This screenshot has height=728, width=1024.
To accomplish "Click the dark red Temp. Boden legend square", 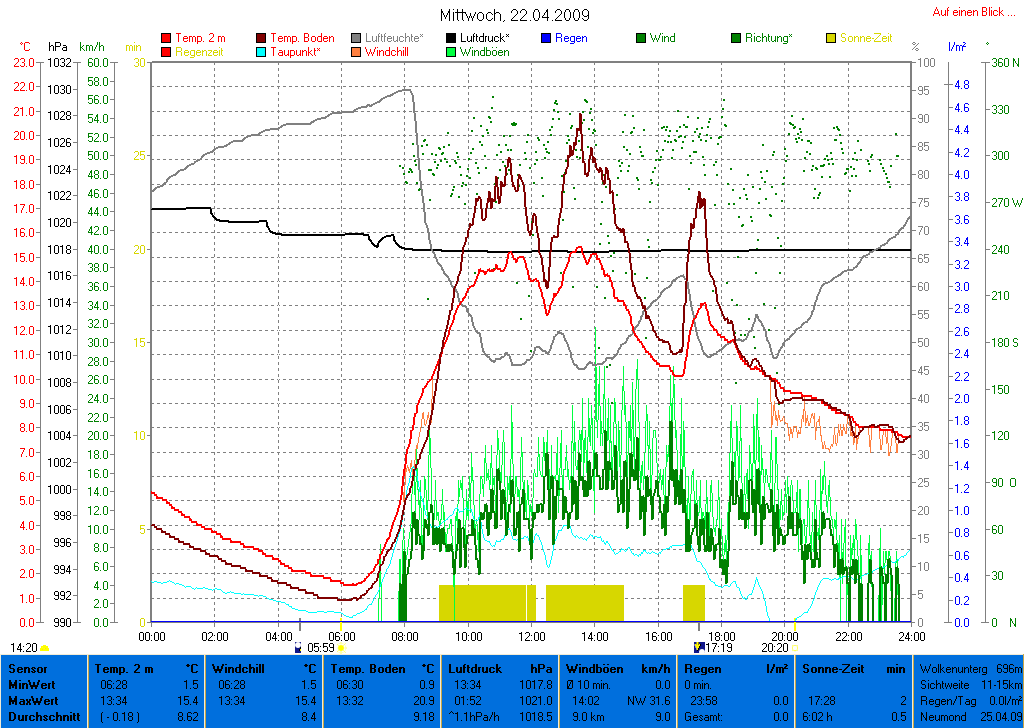I will pyautogui.click(x=262, y=39).
